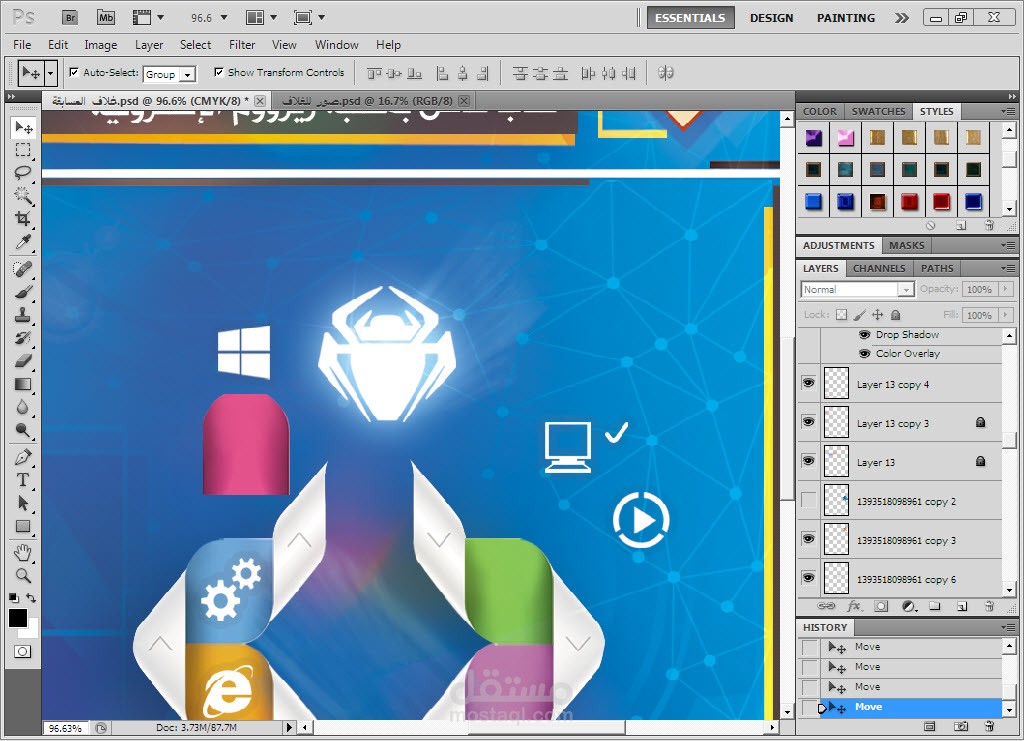This screenshot has height=741, width=1024.
Task: Switch to the Channels tab
Action: click(x=879, y=268)
